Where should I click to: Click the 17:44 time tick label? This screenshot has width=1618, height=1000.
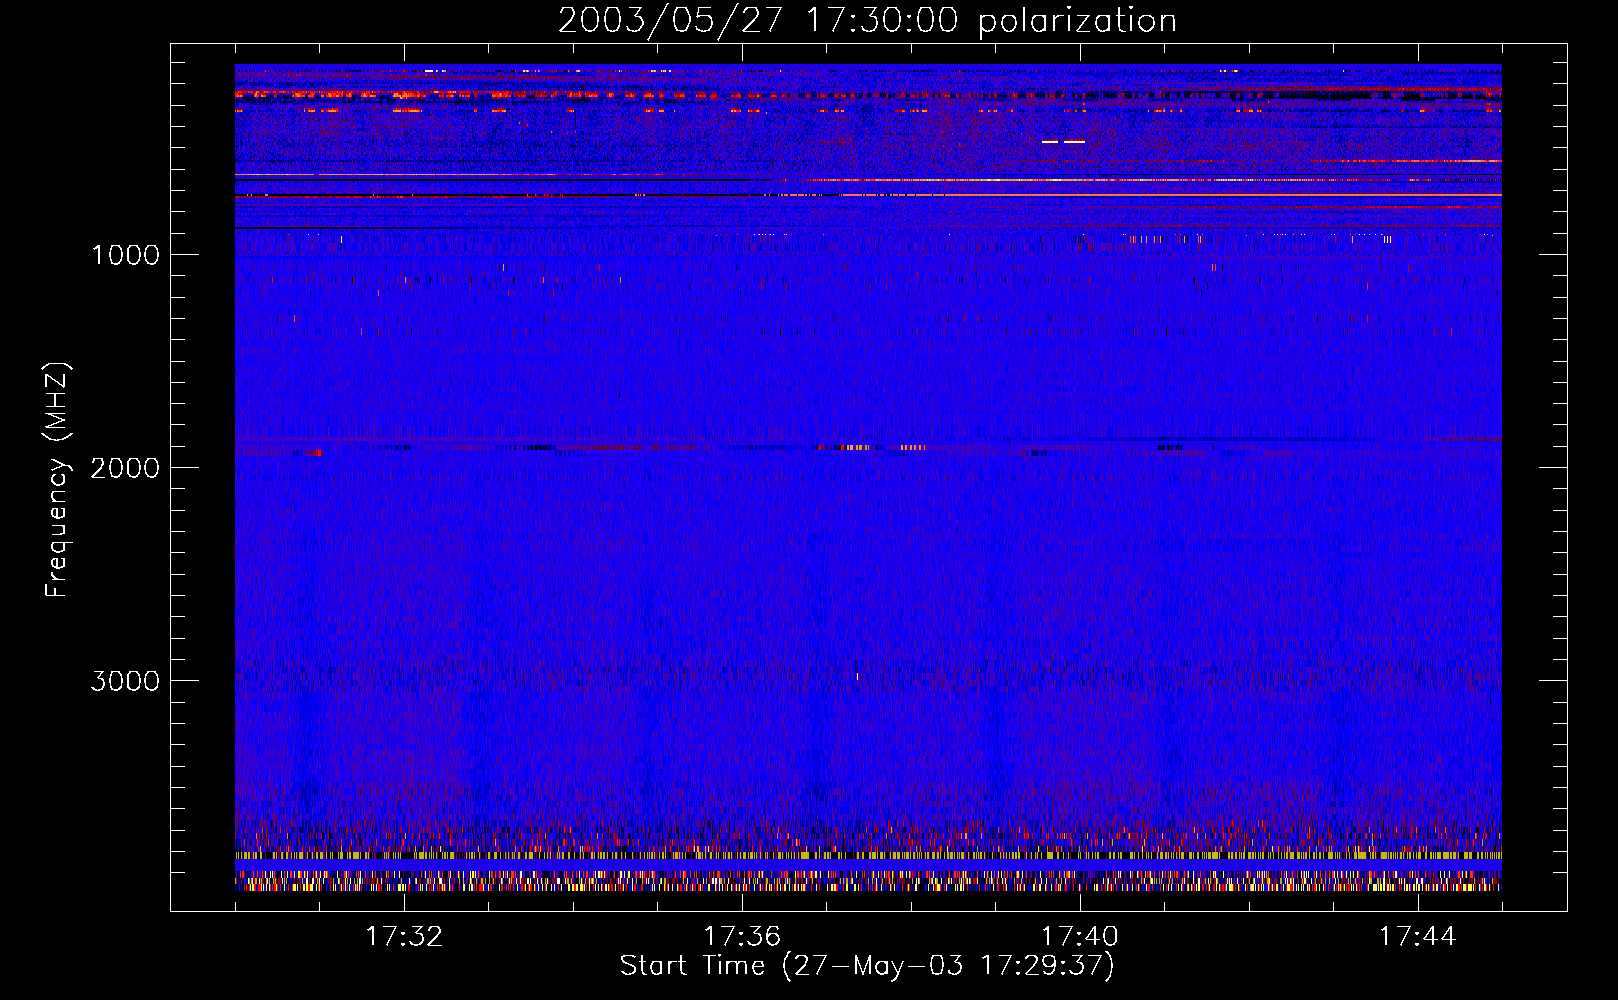pos(1418,937)
